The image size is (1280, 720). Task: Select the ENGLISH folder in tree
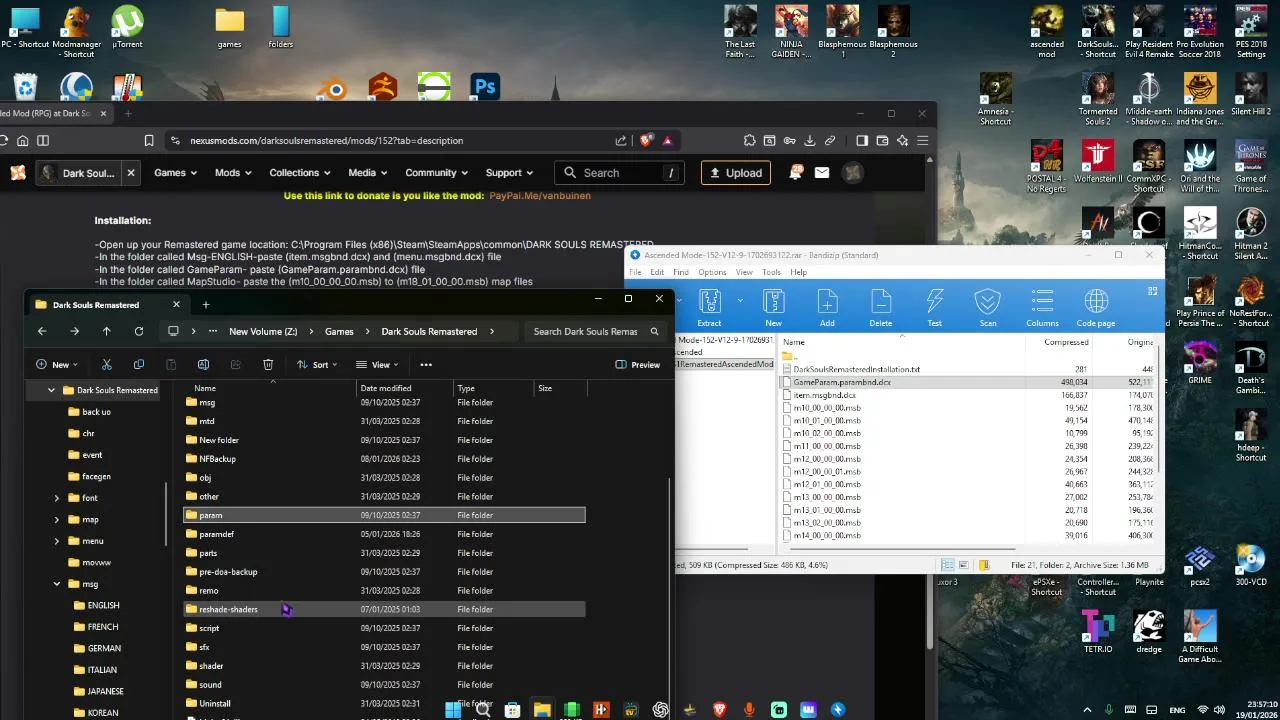[x=103, y=606]
